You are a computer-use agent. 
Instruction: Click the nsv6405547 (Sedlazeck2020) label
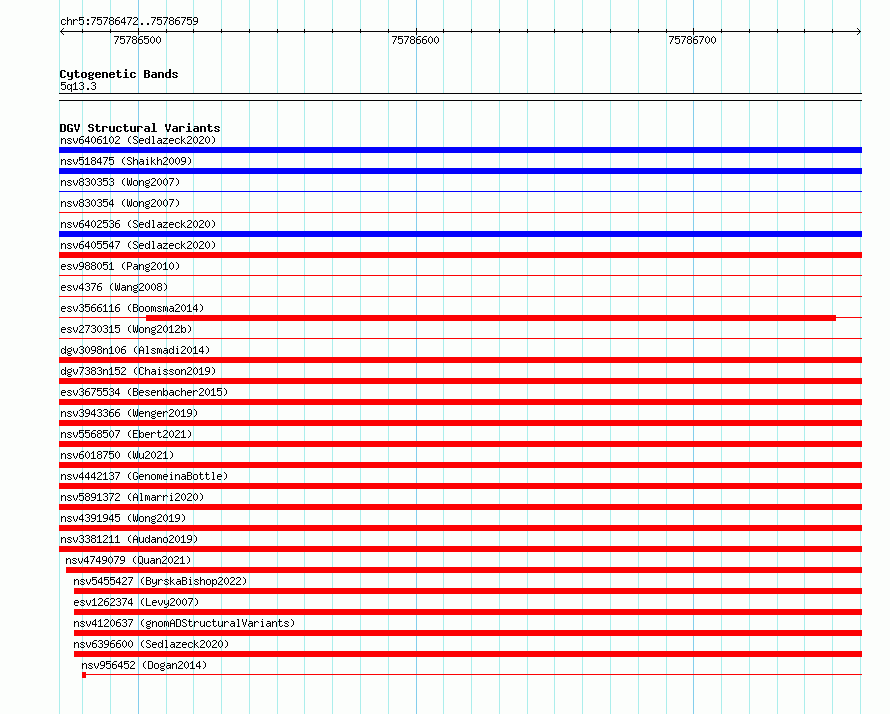138,245
